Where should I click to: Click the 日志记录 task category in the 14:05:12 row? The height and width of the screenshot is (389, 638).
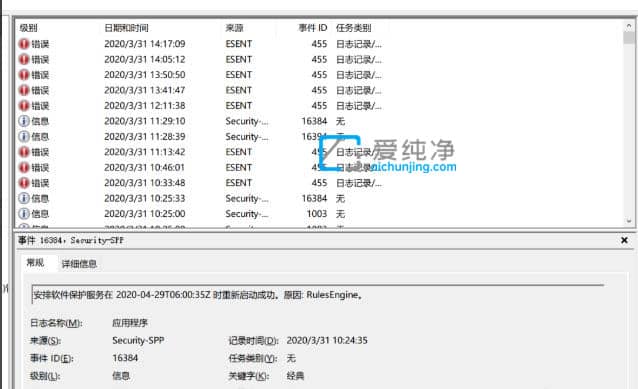(359, 59)
